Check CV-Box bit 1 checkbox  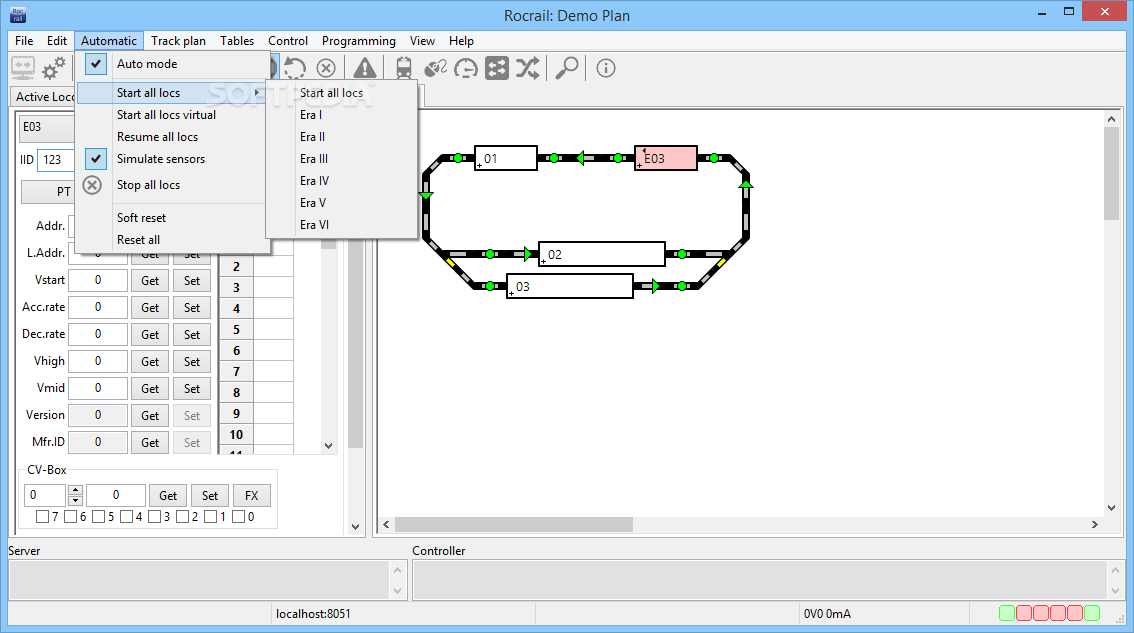point(210,517)
